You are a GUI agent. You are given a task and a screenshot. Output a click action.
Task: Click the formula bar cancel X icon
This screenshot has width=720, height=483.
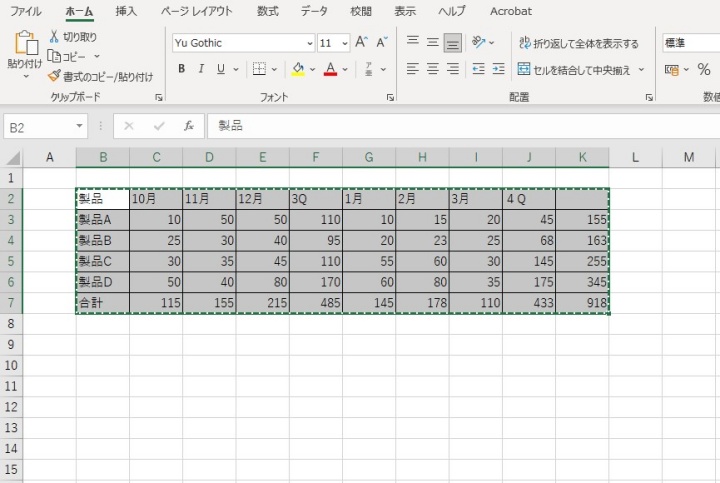pos(129,126)
